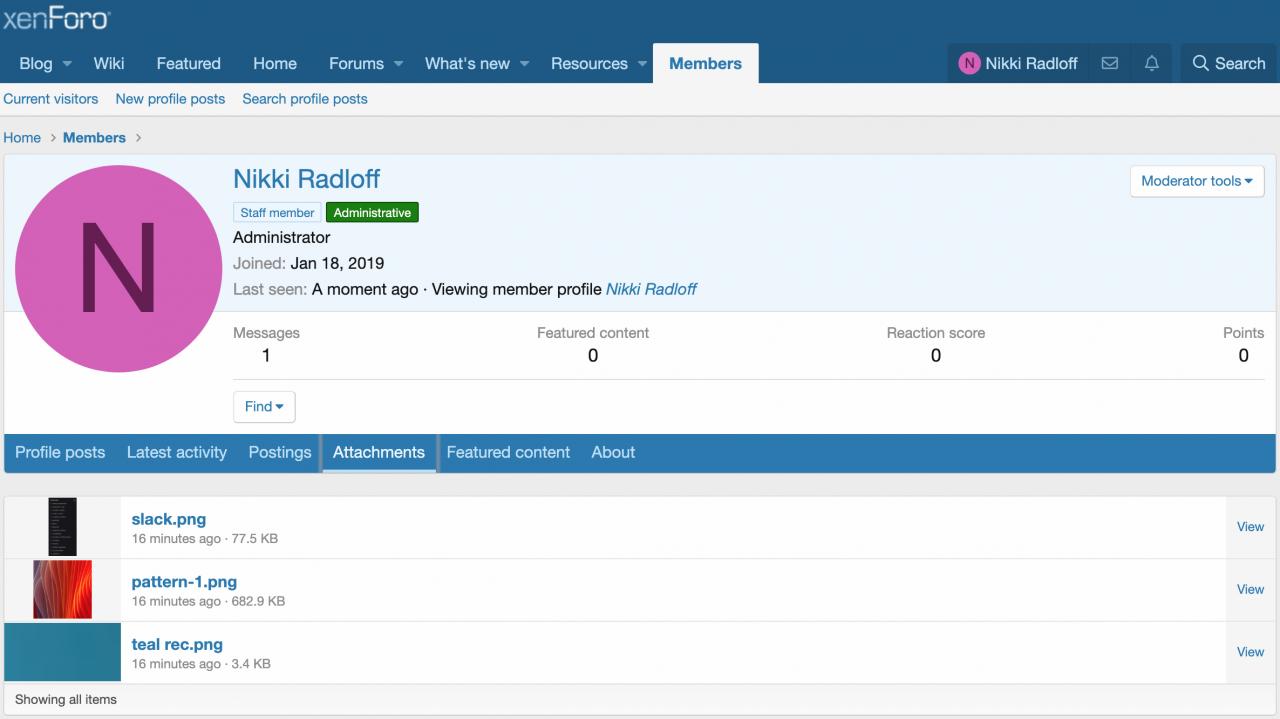View the slack.png attachment

click(x=1250, y=527)
